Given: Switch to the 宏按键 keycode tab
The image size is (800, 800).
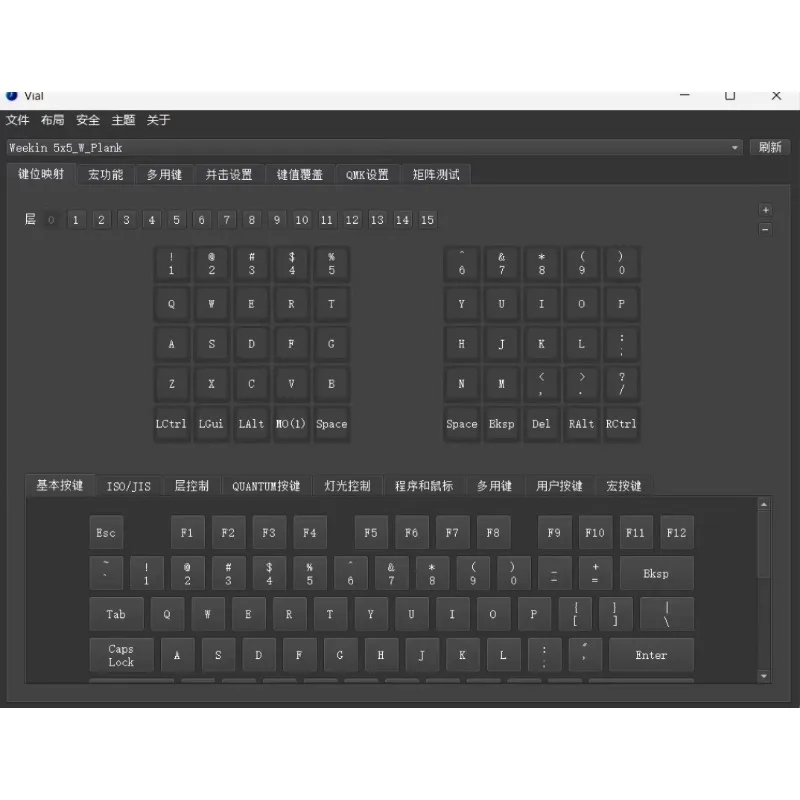Looking at the screenshot, I should [x=623, y=486].
